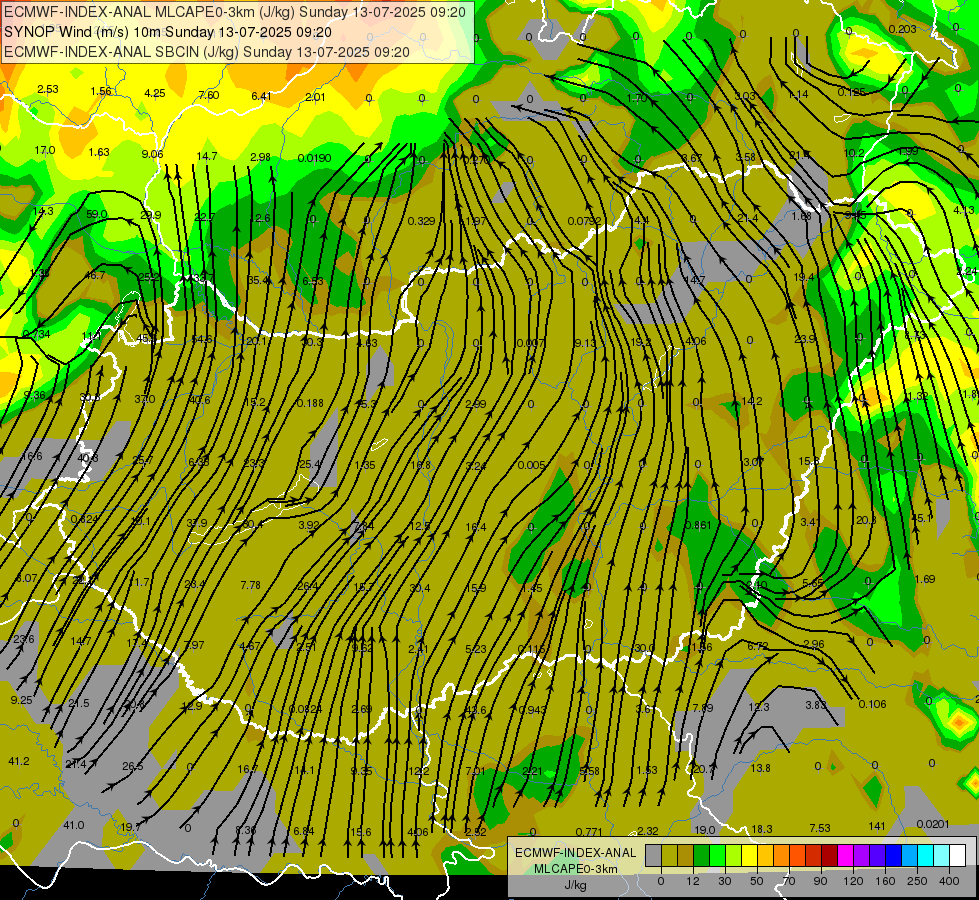Click the map value 0.188
The height and width of the screenshot is (900, 979).
(x=310, y=403)
